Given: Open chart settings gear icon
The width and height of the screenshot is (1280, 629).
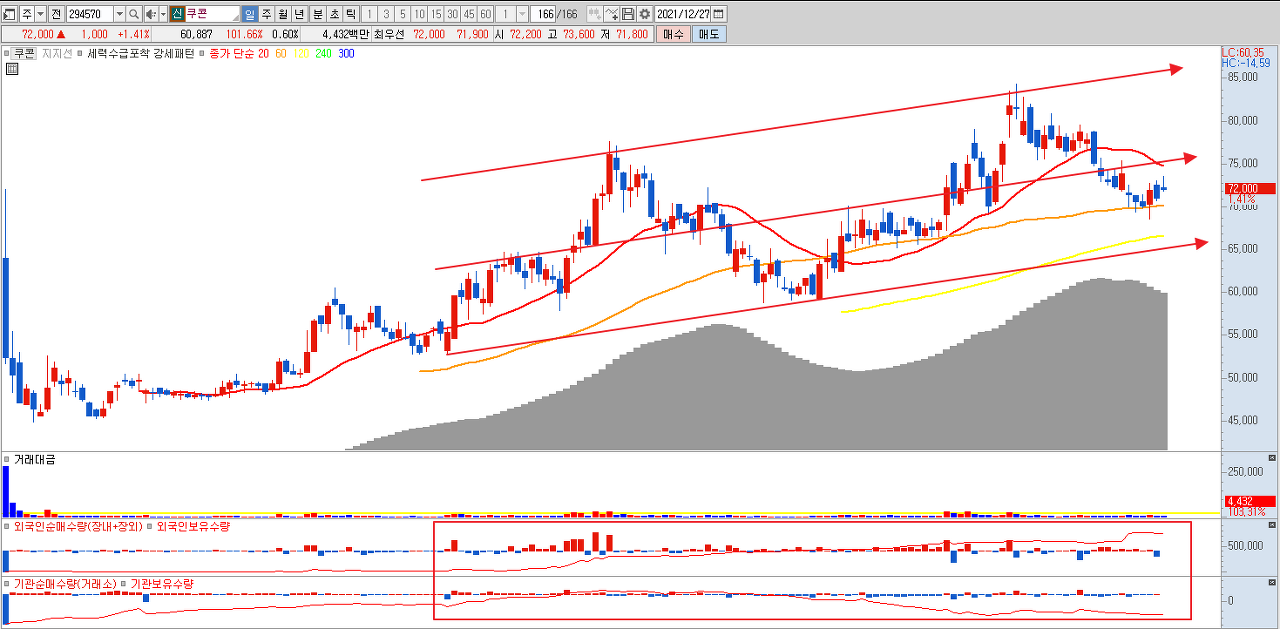Looking at the screenshot, I should (644, 14).
